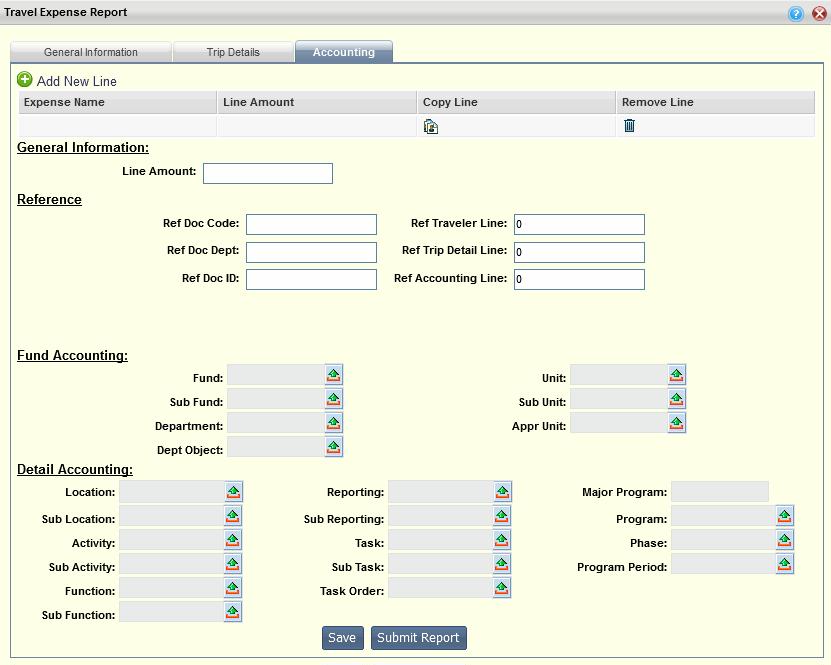Open lookup for the Dept Object field
Viewport: 831px width, 665px height.
[334, 447]
